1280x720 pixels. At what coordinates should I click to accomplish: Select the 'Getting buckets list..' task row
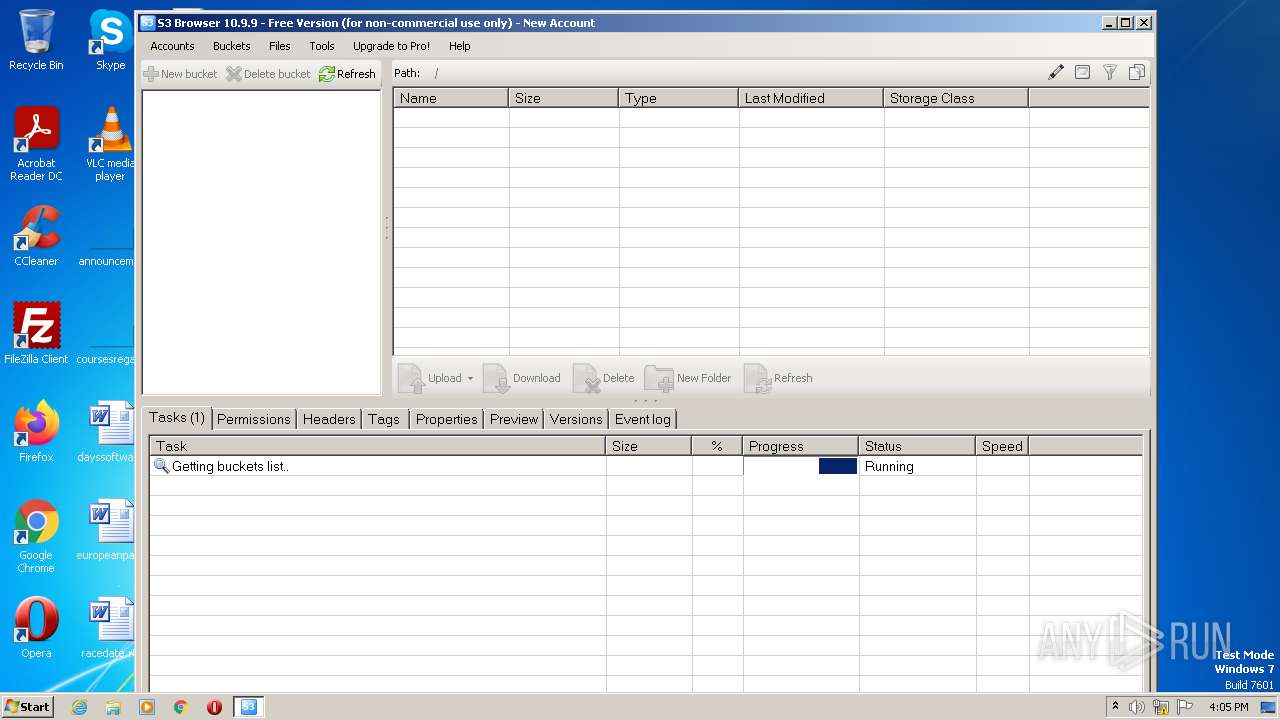click(x=646, y=466)
